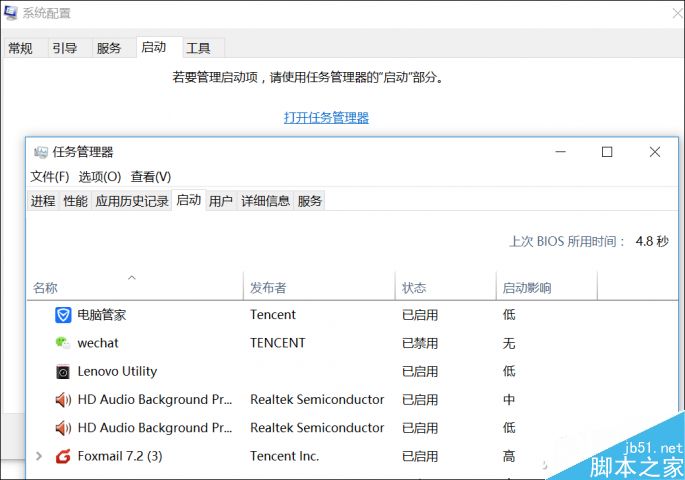This screenshot has height=480, width=685.
Task: Click the 任务管理器 title bar icon
Action: [x=41, y=152]
